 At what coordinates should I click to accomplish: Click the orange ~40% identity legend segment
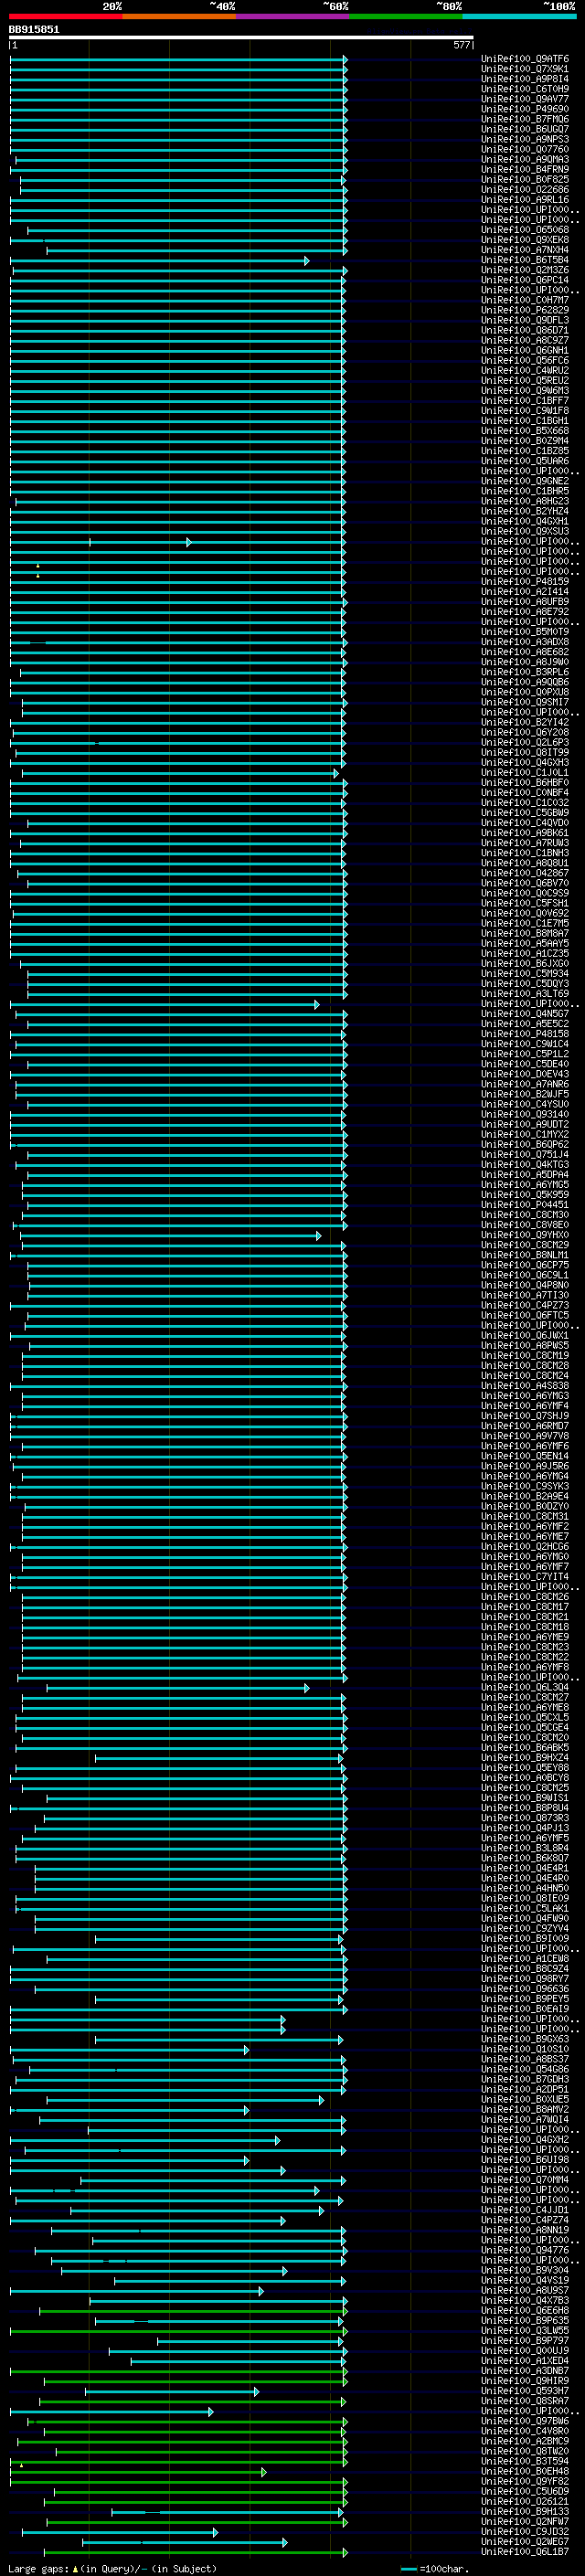[179, 16]
